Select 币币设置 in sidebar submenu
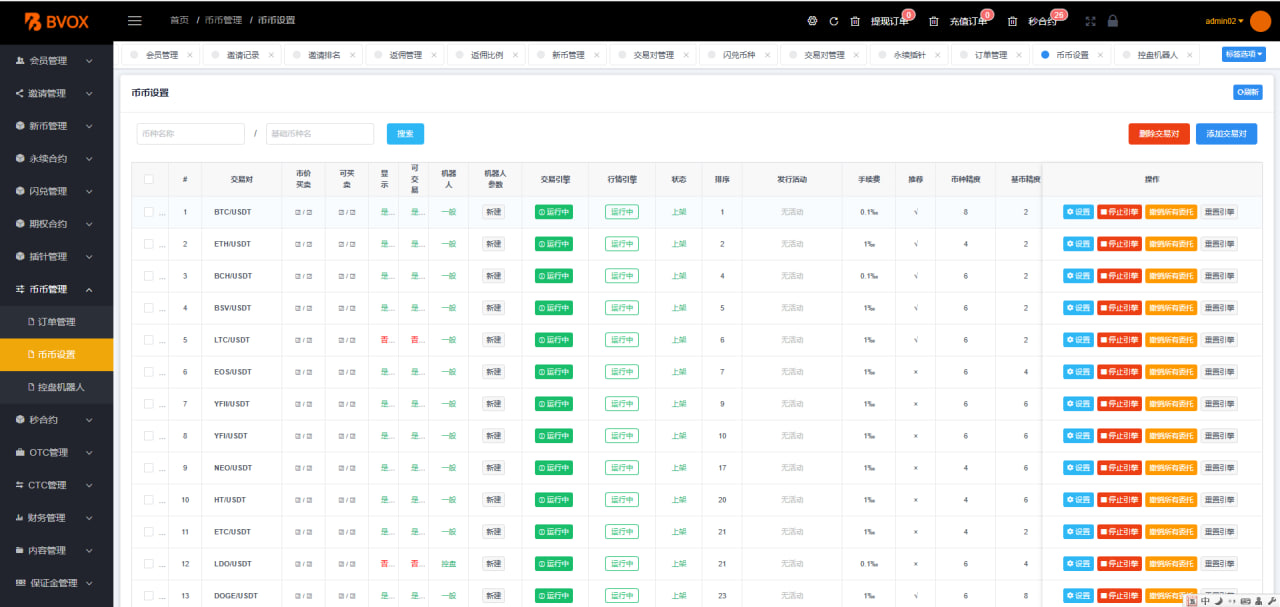Screen dimensions: 1280x607 [x=57, y=354]
